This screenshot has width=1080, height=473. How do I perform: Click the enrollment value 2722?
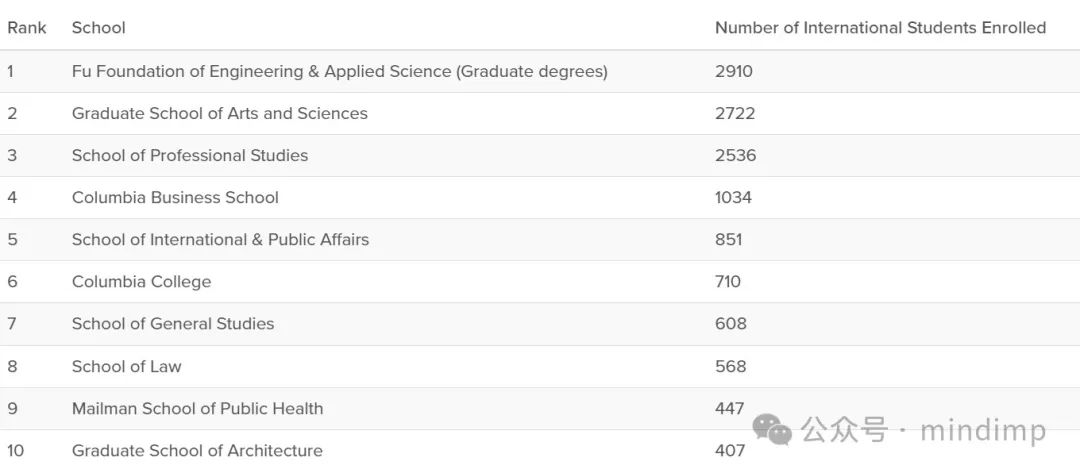tap(735, 113)
